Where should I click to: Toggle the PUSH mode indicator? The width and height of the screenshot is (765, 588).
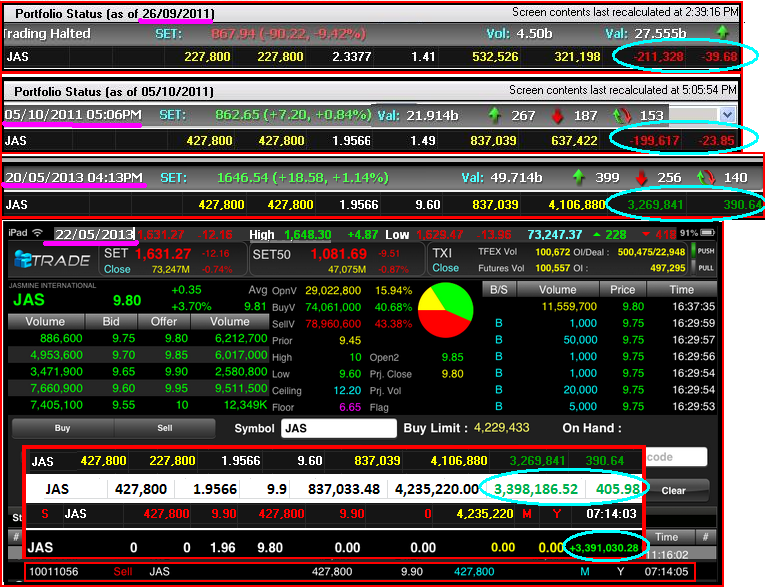tap(702, 251)
